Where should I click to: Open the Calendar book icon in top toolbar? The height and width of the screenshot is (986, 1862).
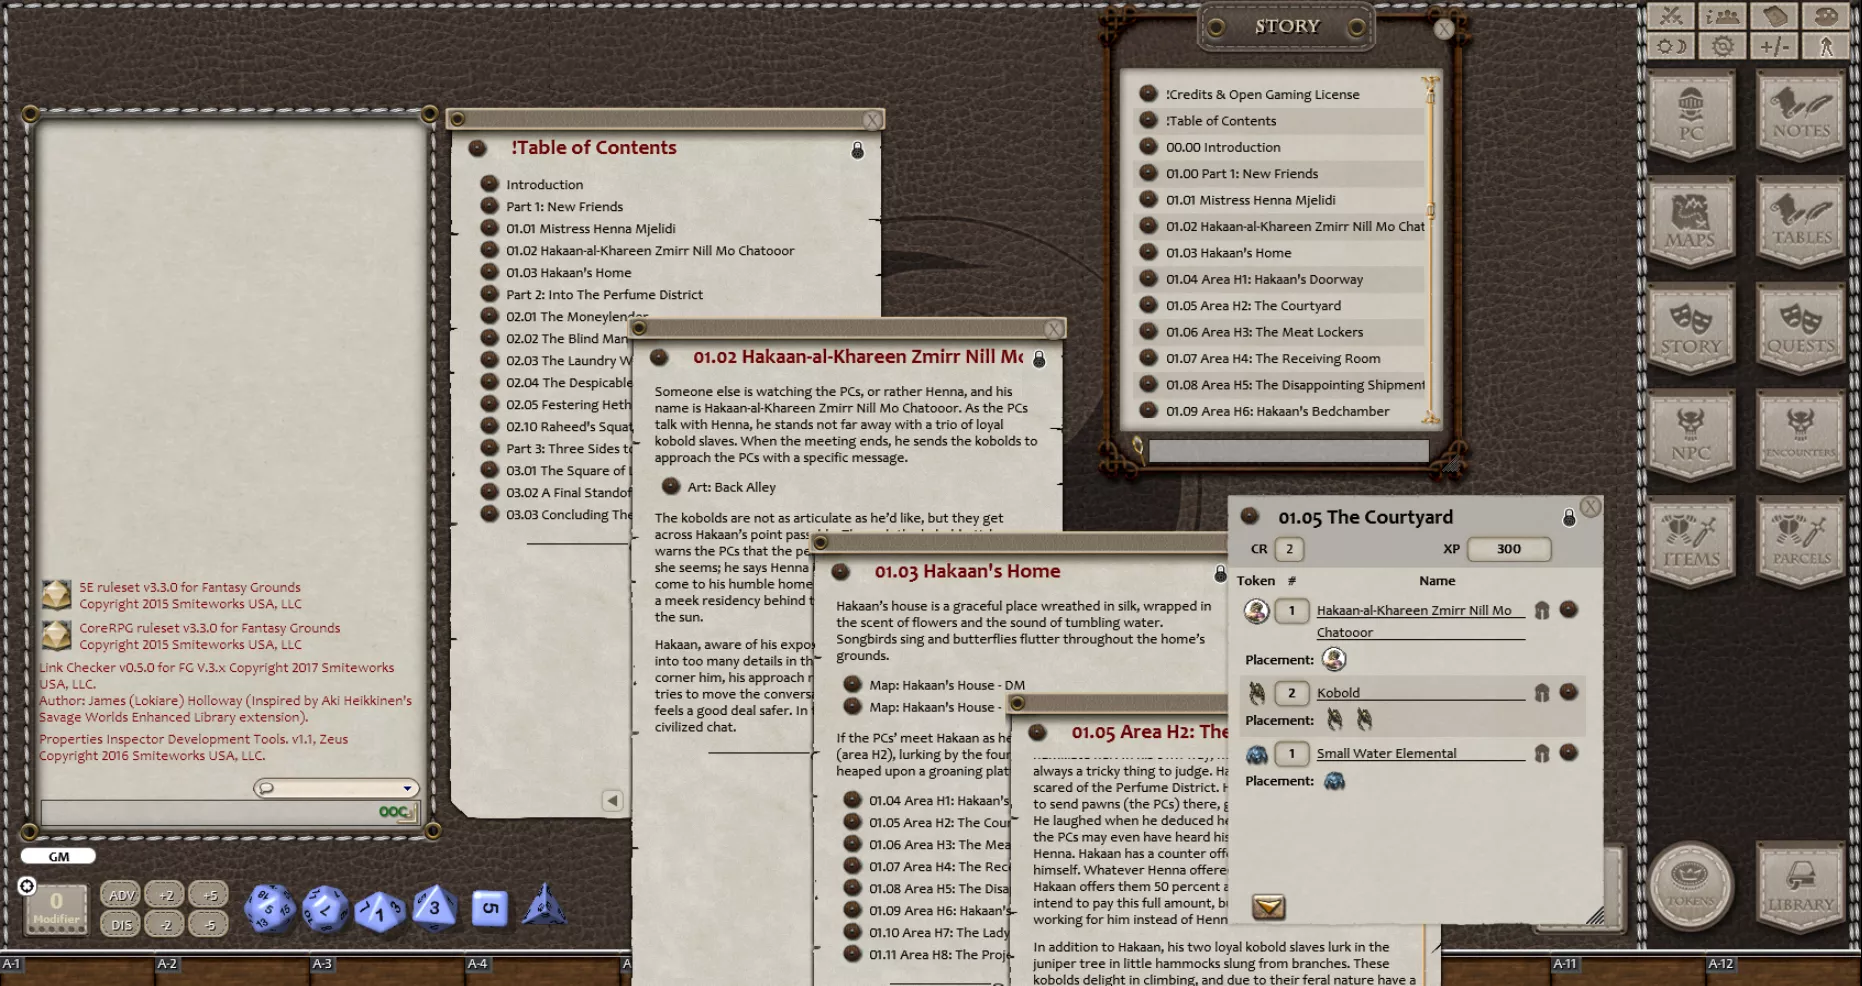pyautogui.click(x=1775, y=16)
